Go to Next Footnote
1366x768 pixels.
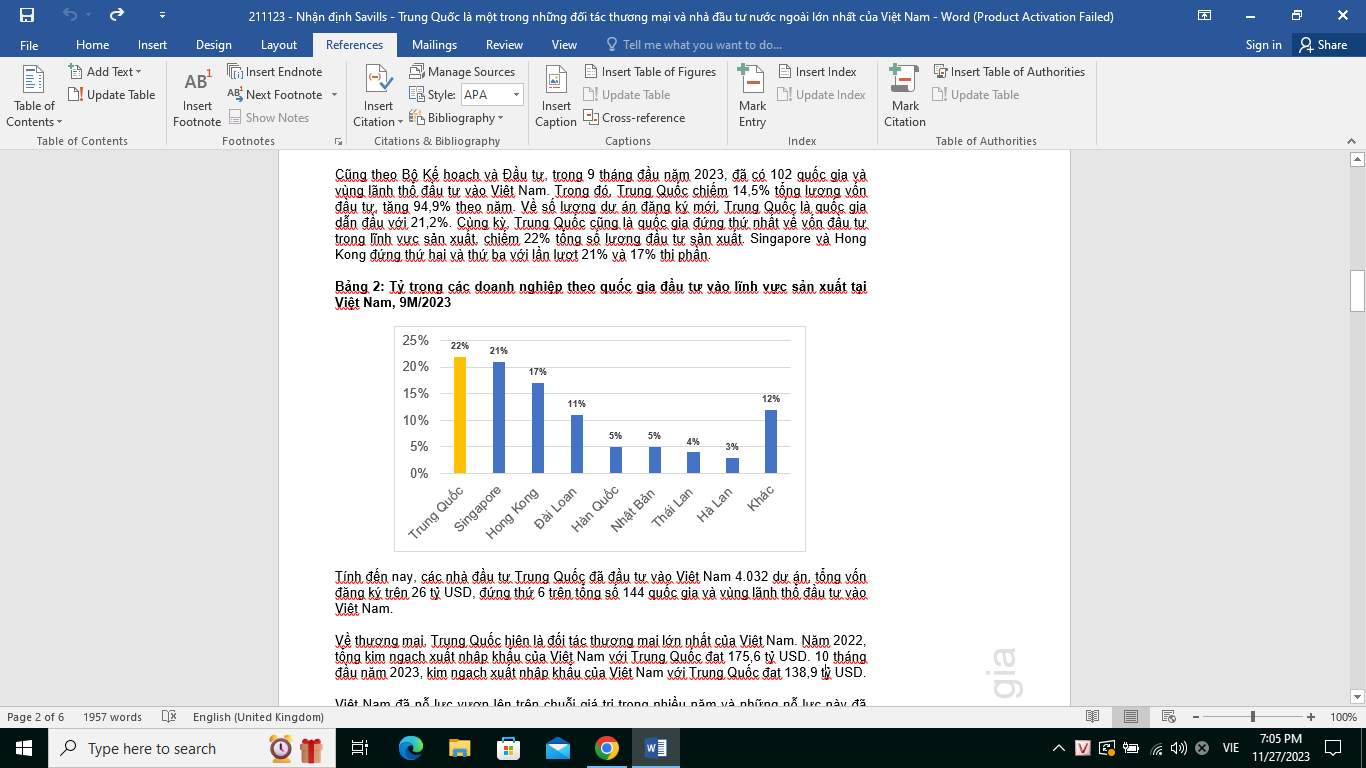tap(275, 95)
